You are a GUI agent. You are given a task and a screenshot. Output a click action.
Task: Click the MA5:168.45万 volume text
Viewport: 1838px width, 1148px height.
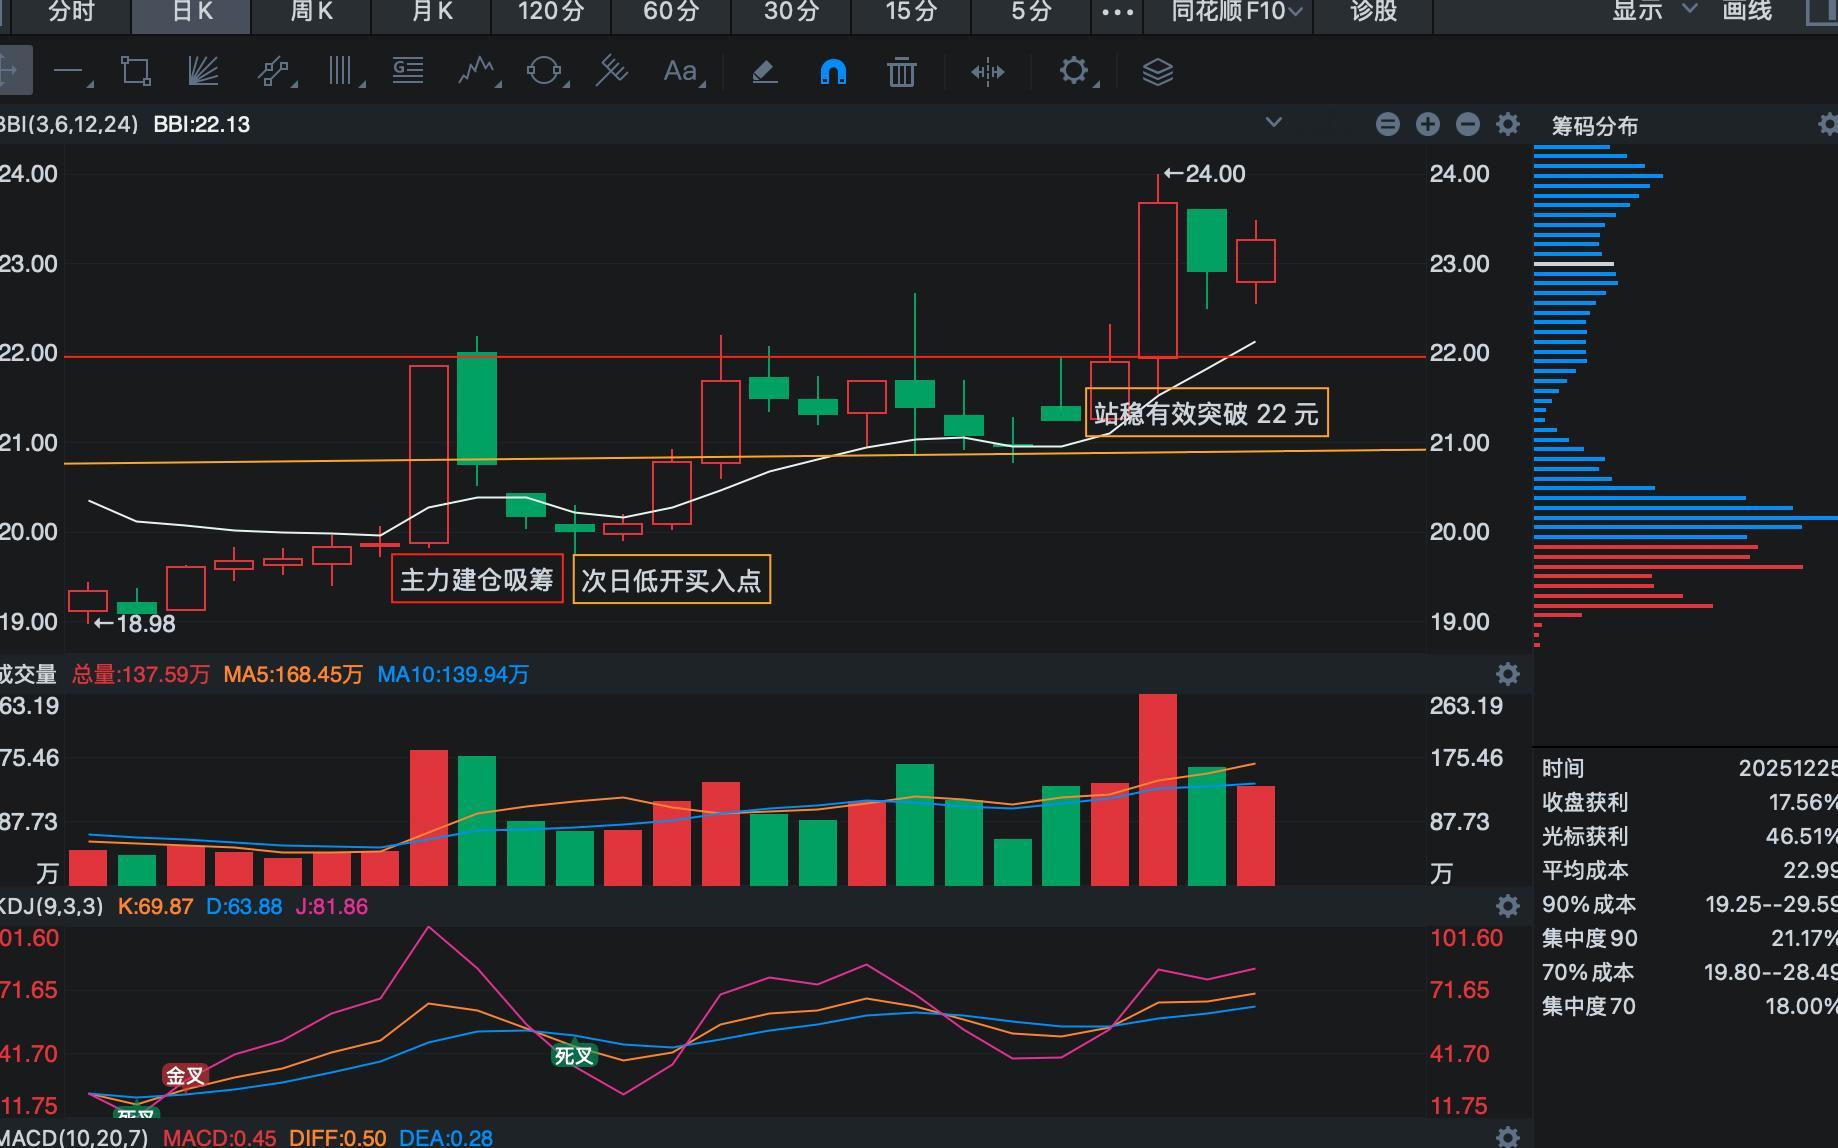click(x=293, y=674)
